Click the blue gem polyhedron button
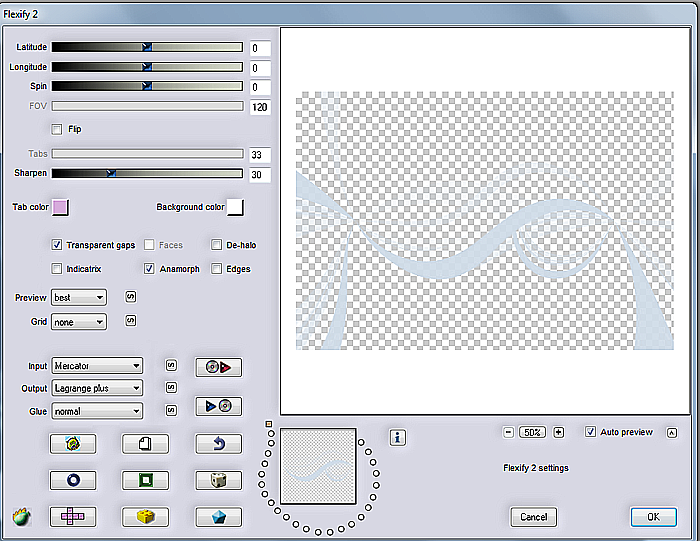This screenshot has width=700, height=541. [218, 517]
